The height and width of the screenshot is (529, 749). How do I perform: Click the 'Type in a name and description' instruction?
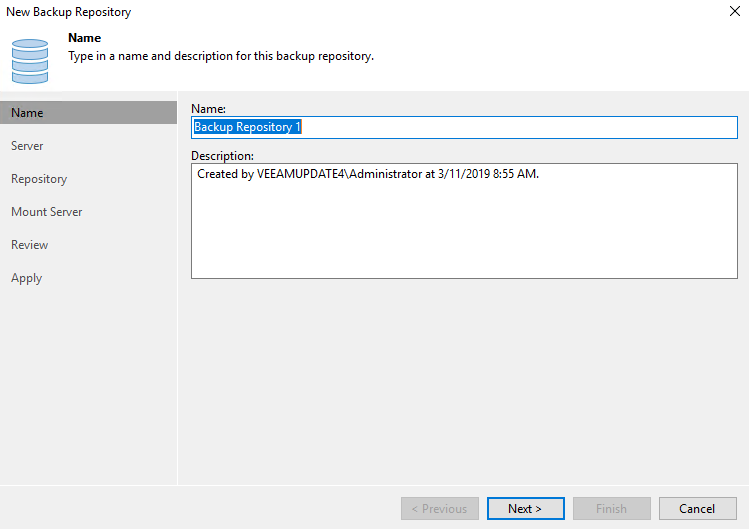[x=220, y=56]
